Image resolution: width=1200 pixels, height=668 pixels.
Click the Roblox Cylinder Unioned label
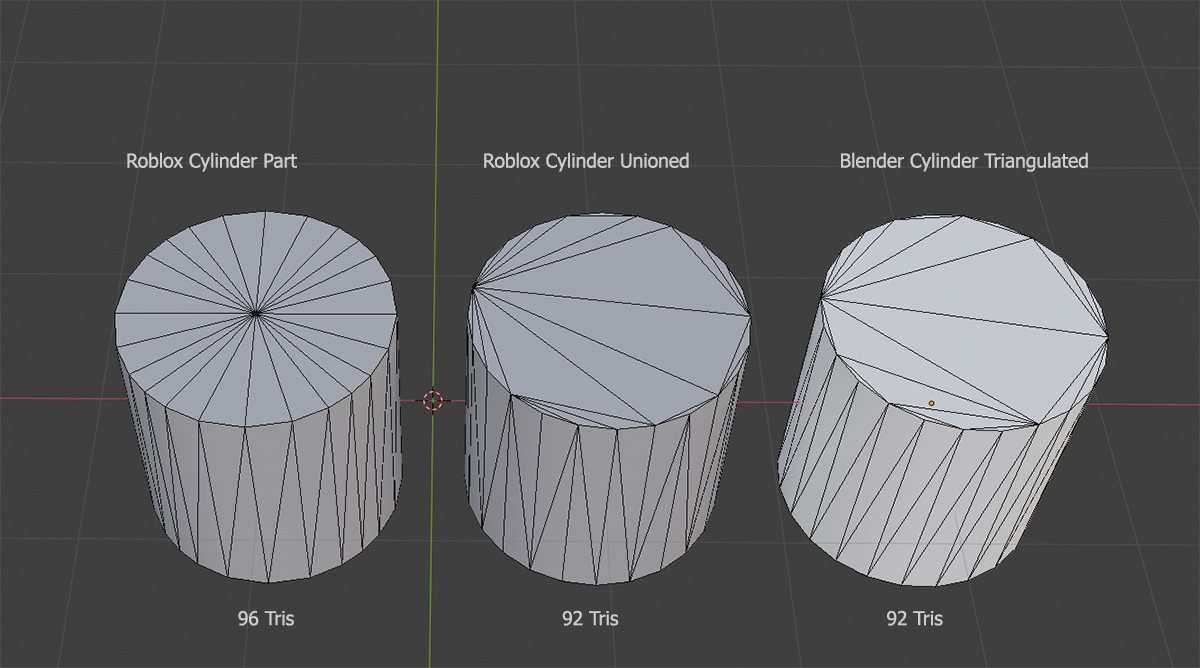[586, 160]
